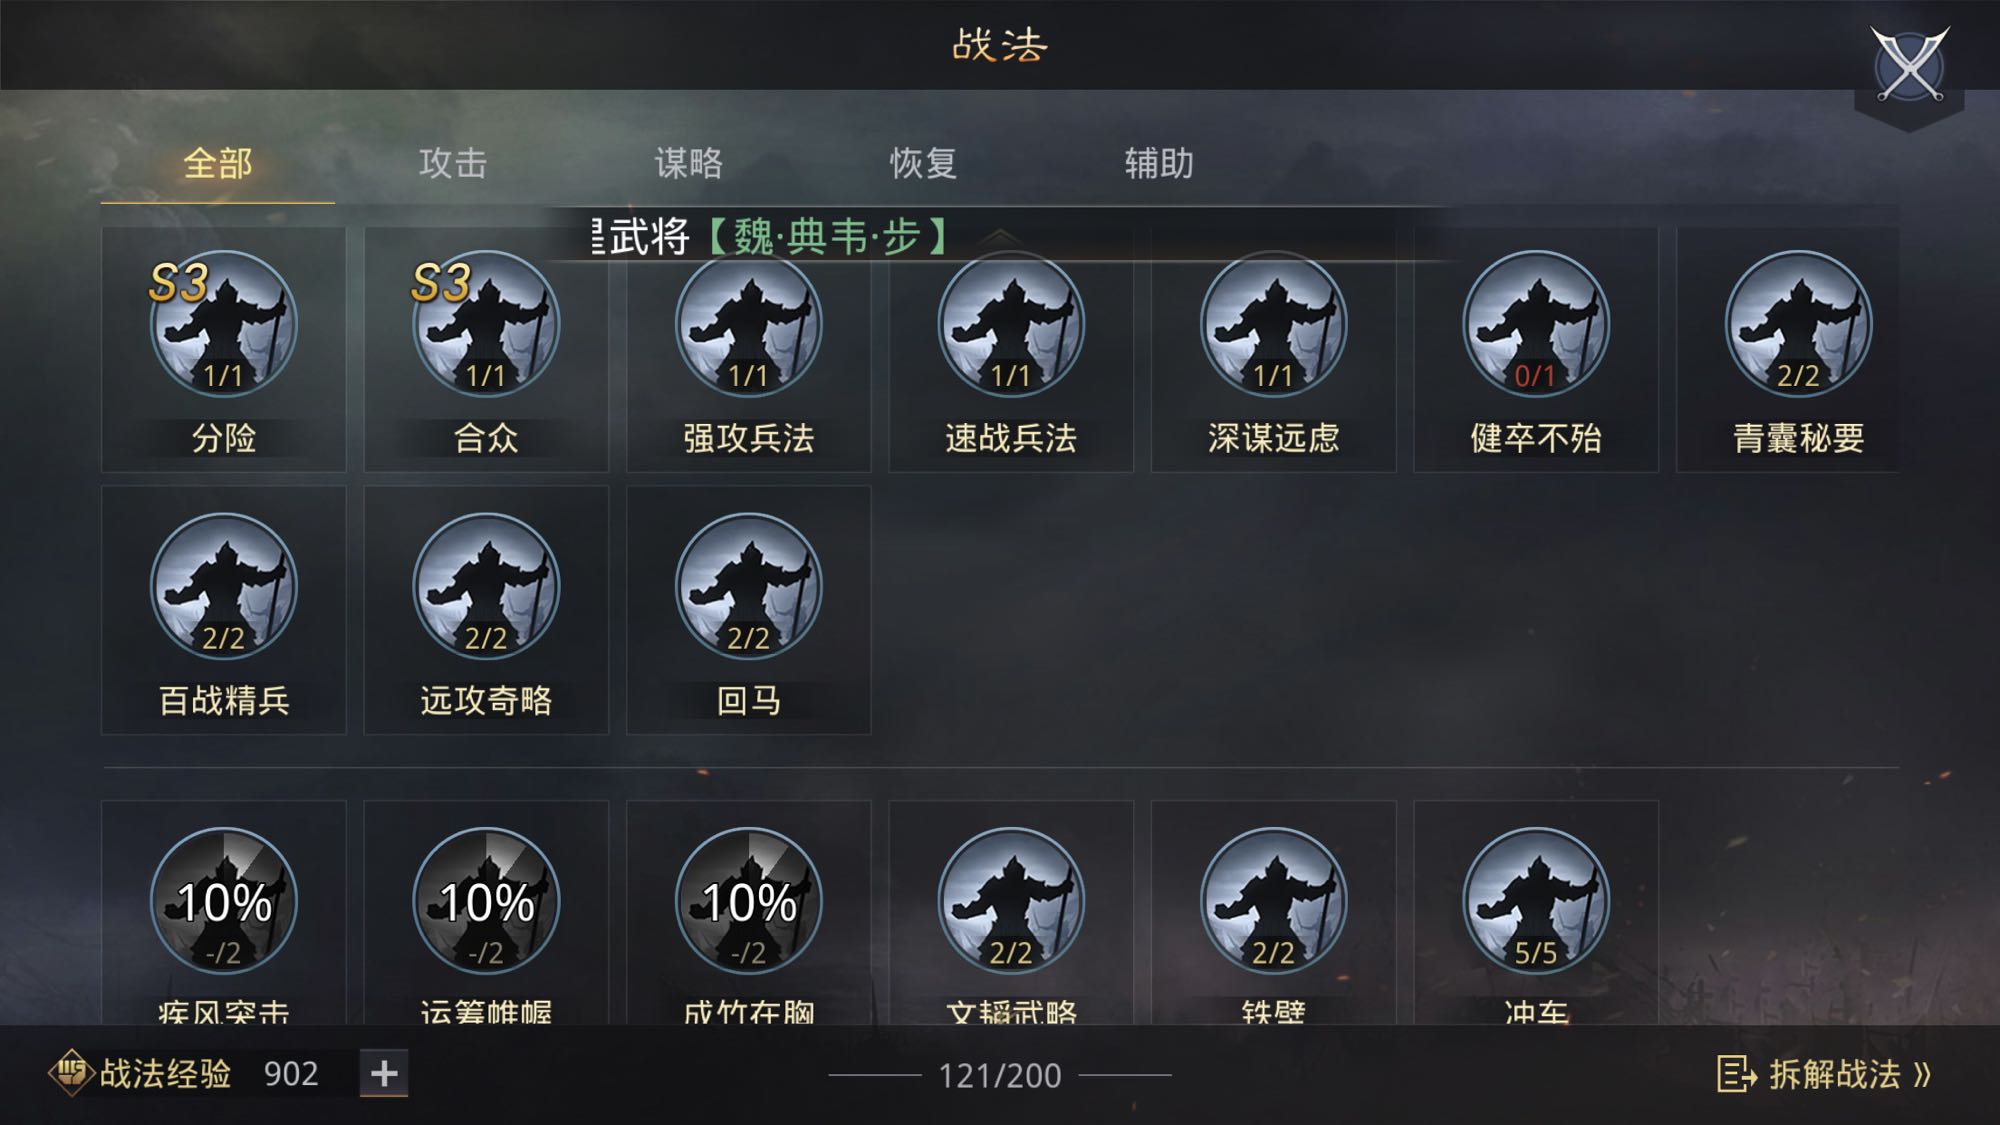Open the 分险 S3 tactic icon
Image resolution: width=2000 pixels, height=1125 pixels.
point(223,324)
